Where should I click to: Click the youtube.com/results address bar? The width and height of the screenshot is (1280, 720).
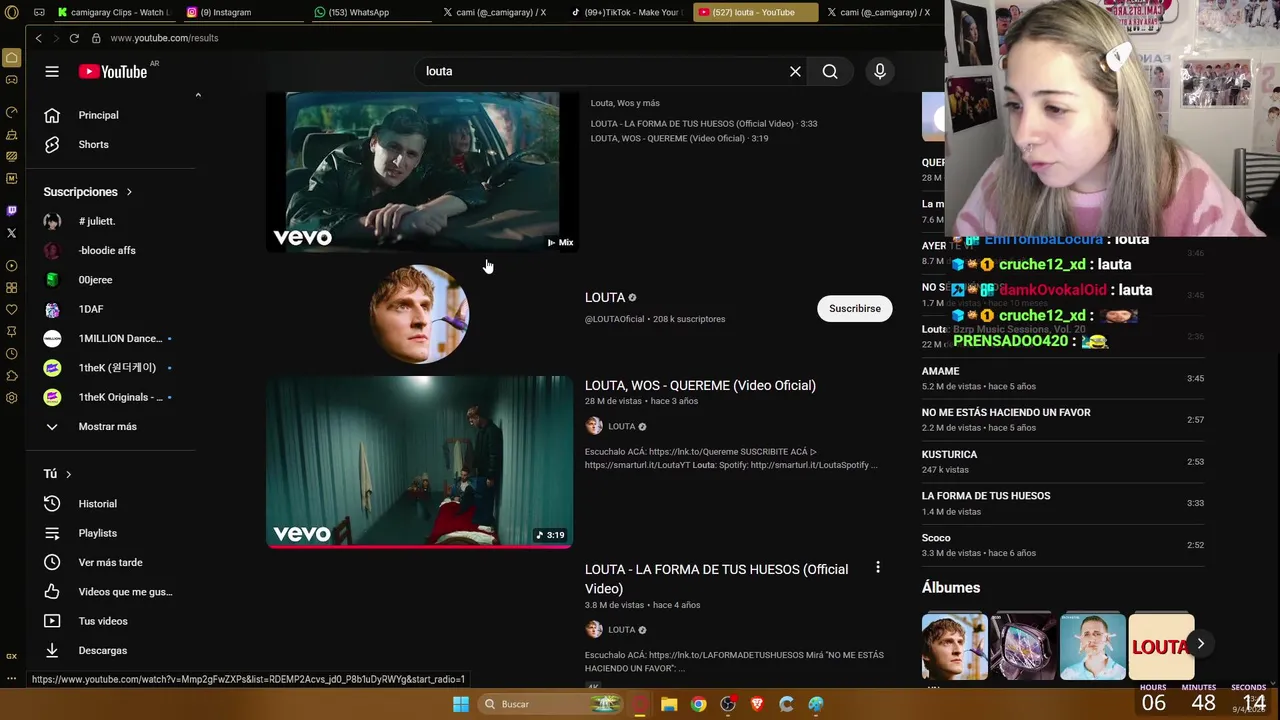(164, 38)
